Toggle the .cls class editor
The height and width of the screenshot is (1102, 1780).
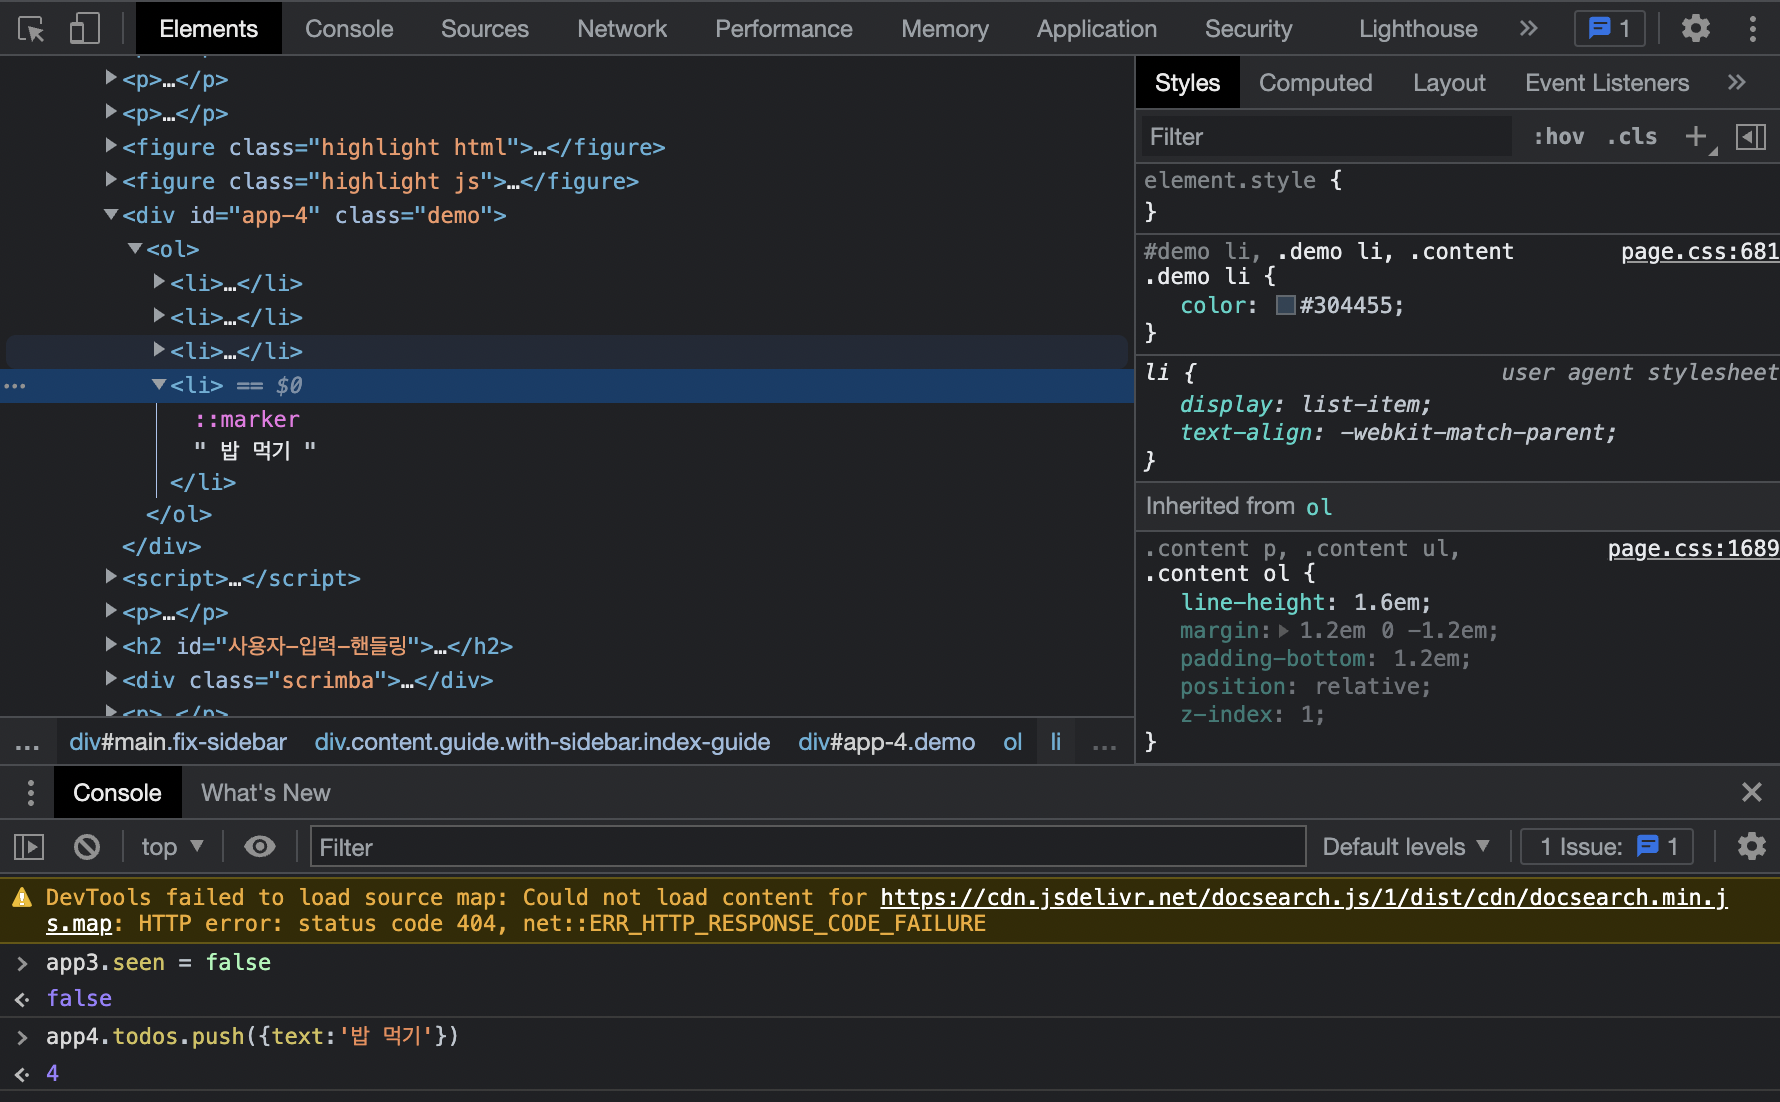tap(1632, 137)
